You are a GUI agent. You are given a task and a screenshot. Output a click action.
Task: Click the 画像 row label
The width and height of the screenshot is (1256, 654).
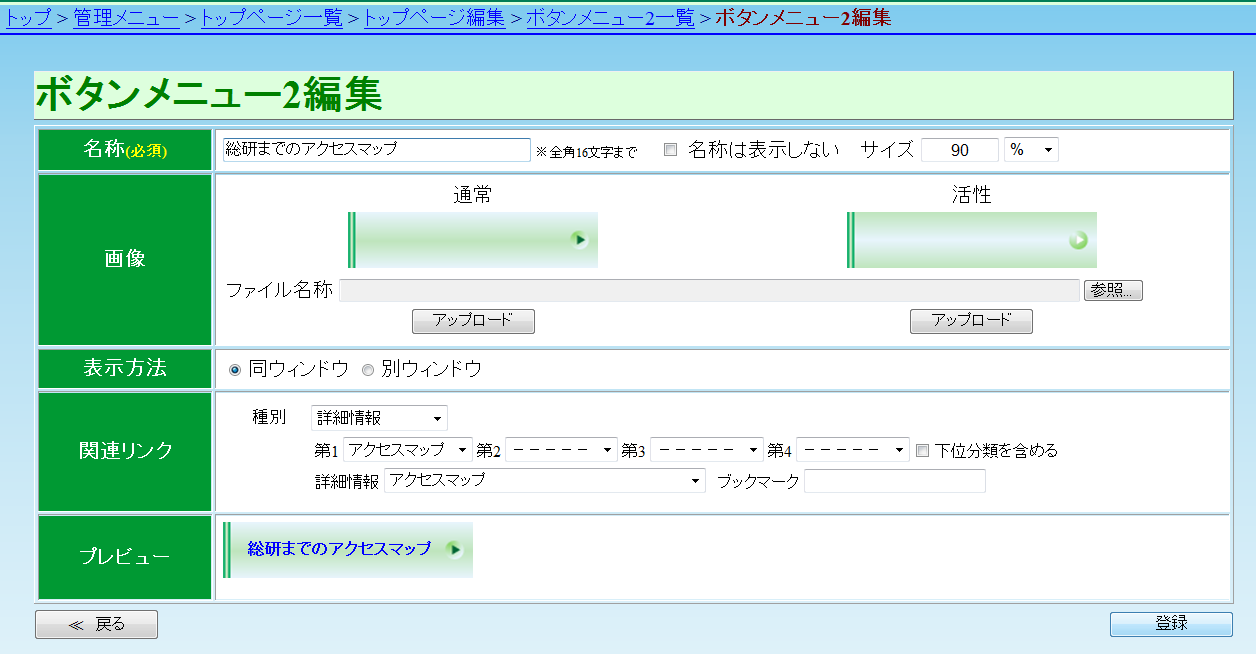coord(125,259)
